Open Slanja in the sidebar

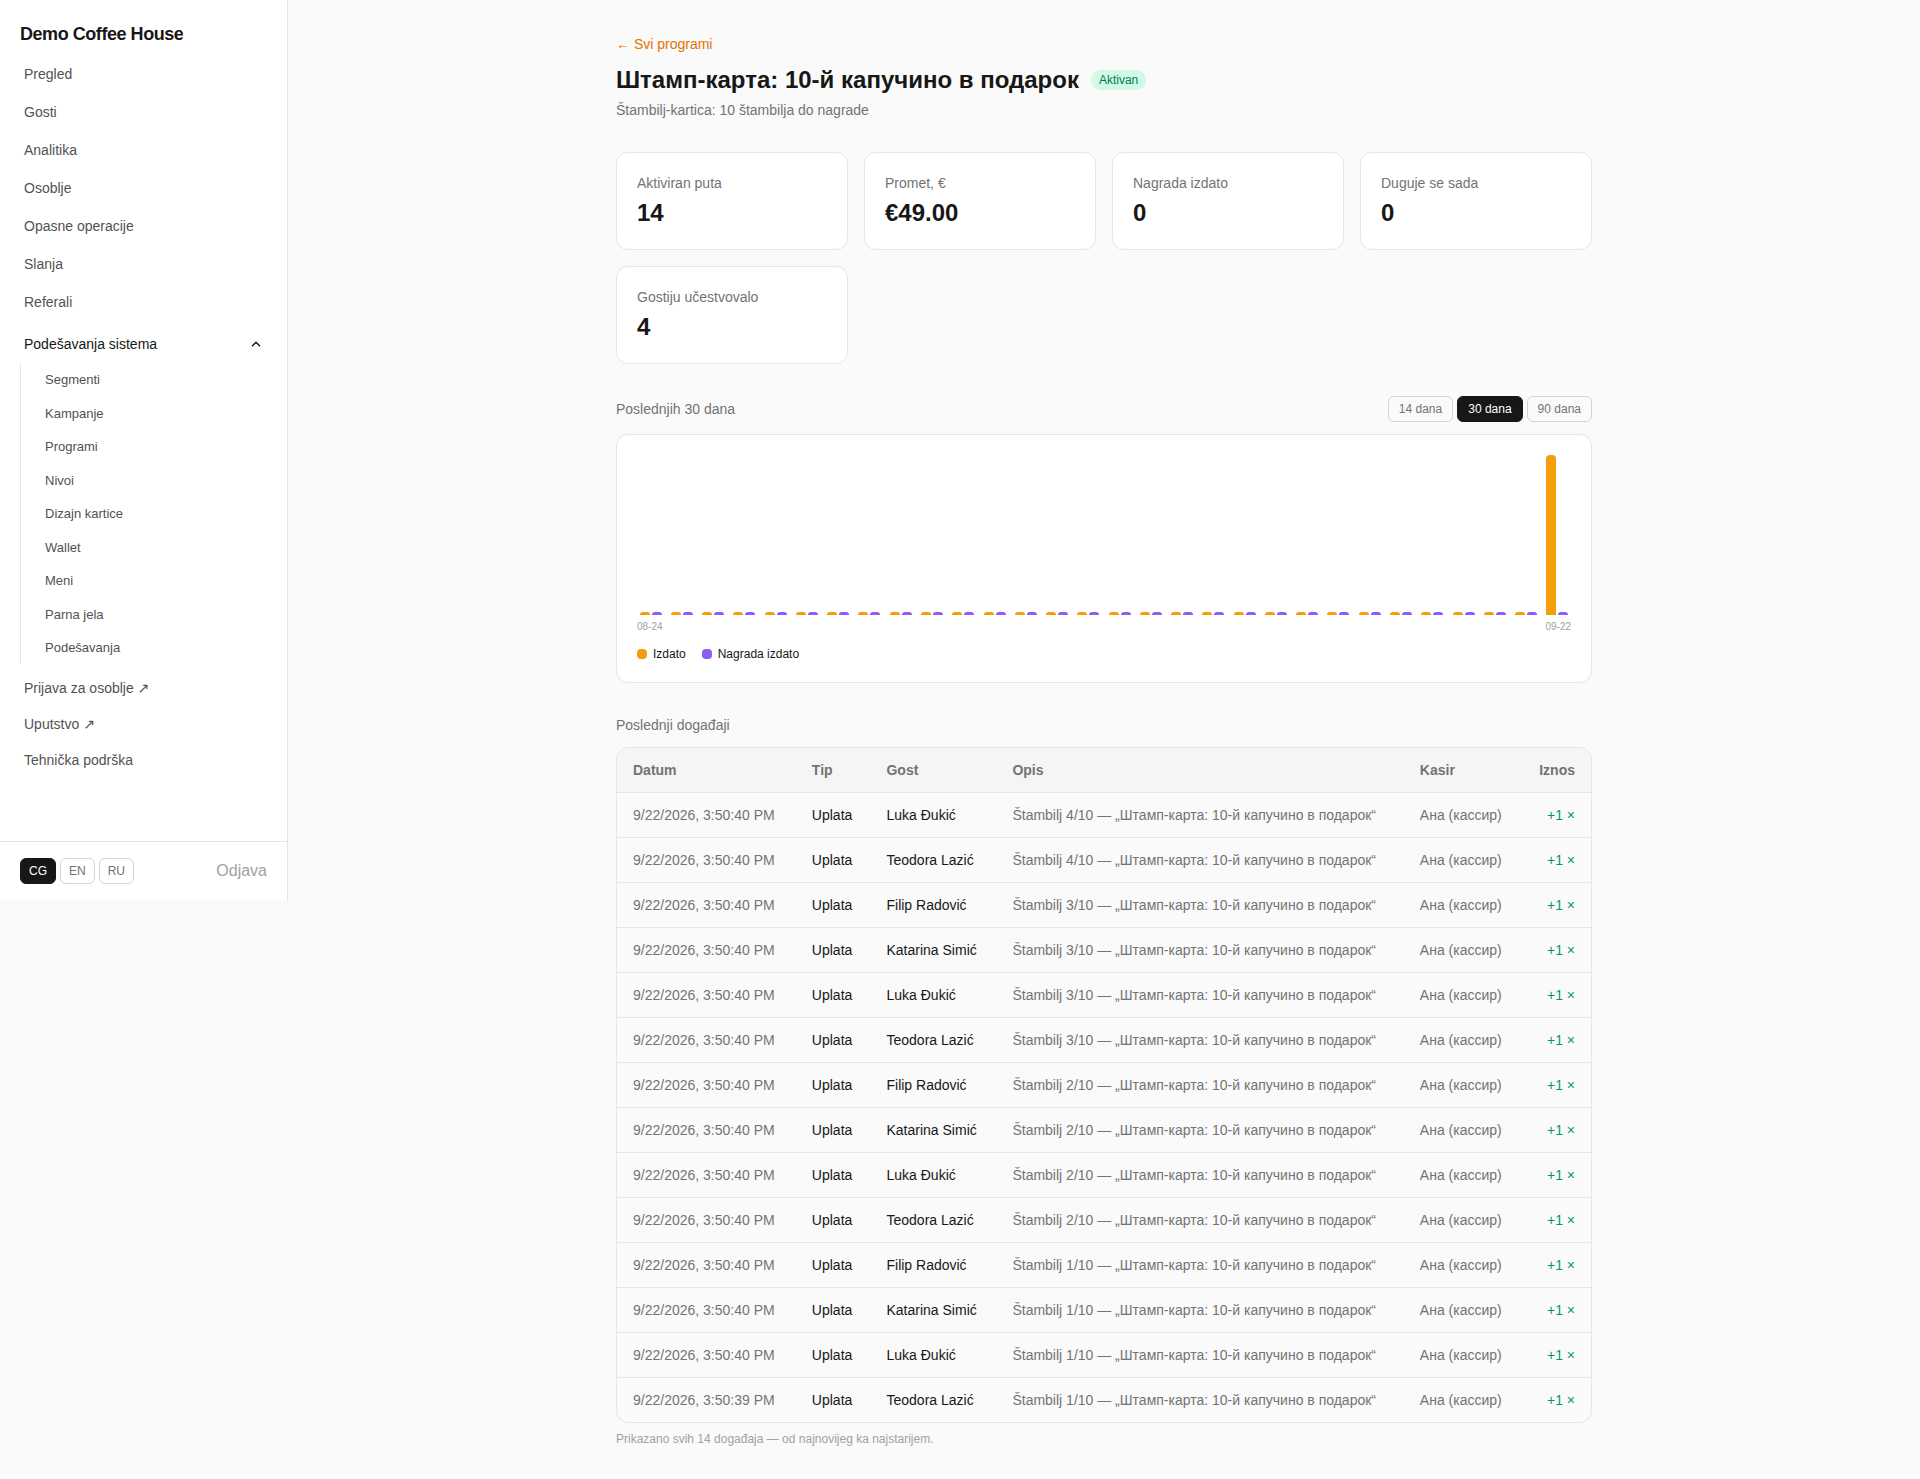pos(43,264)
